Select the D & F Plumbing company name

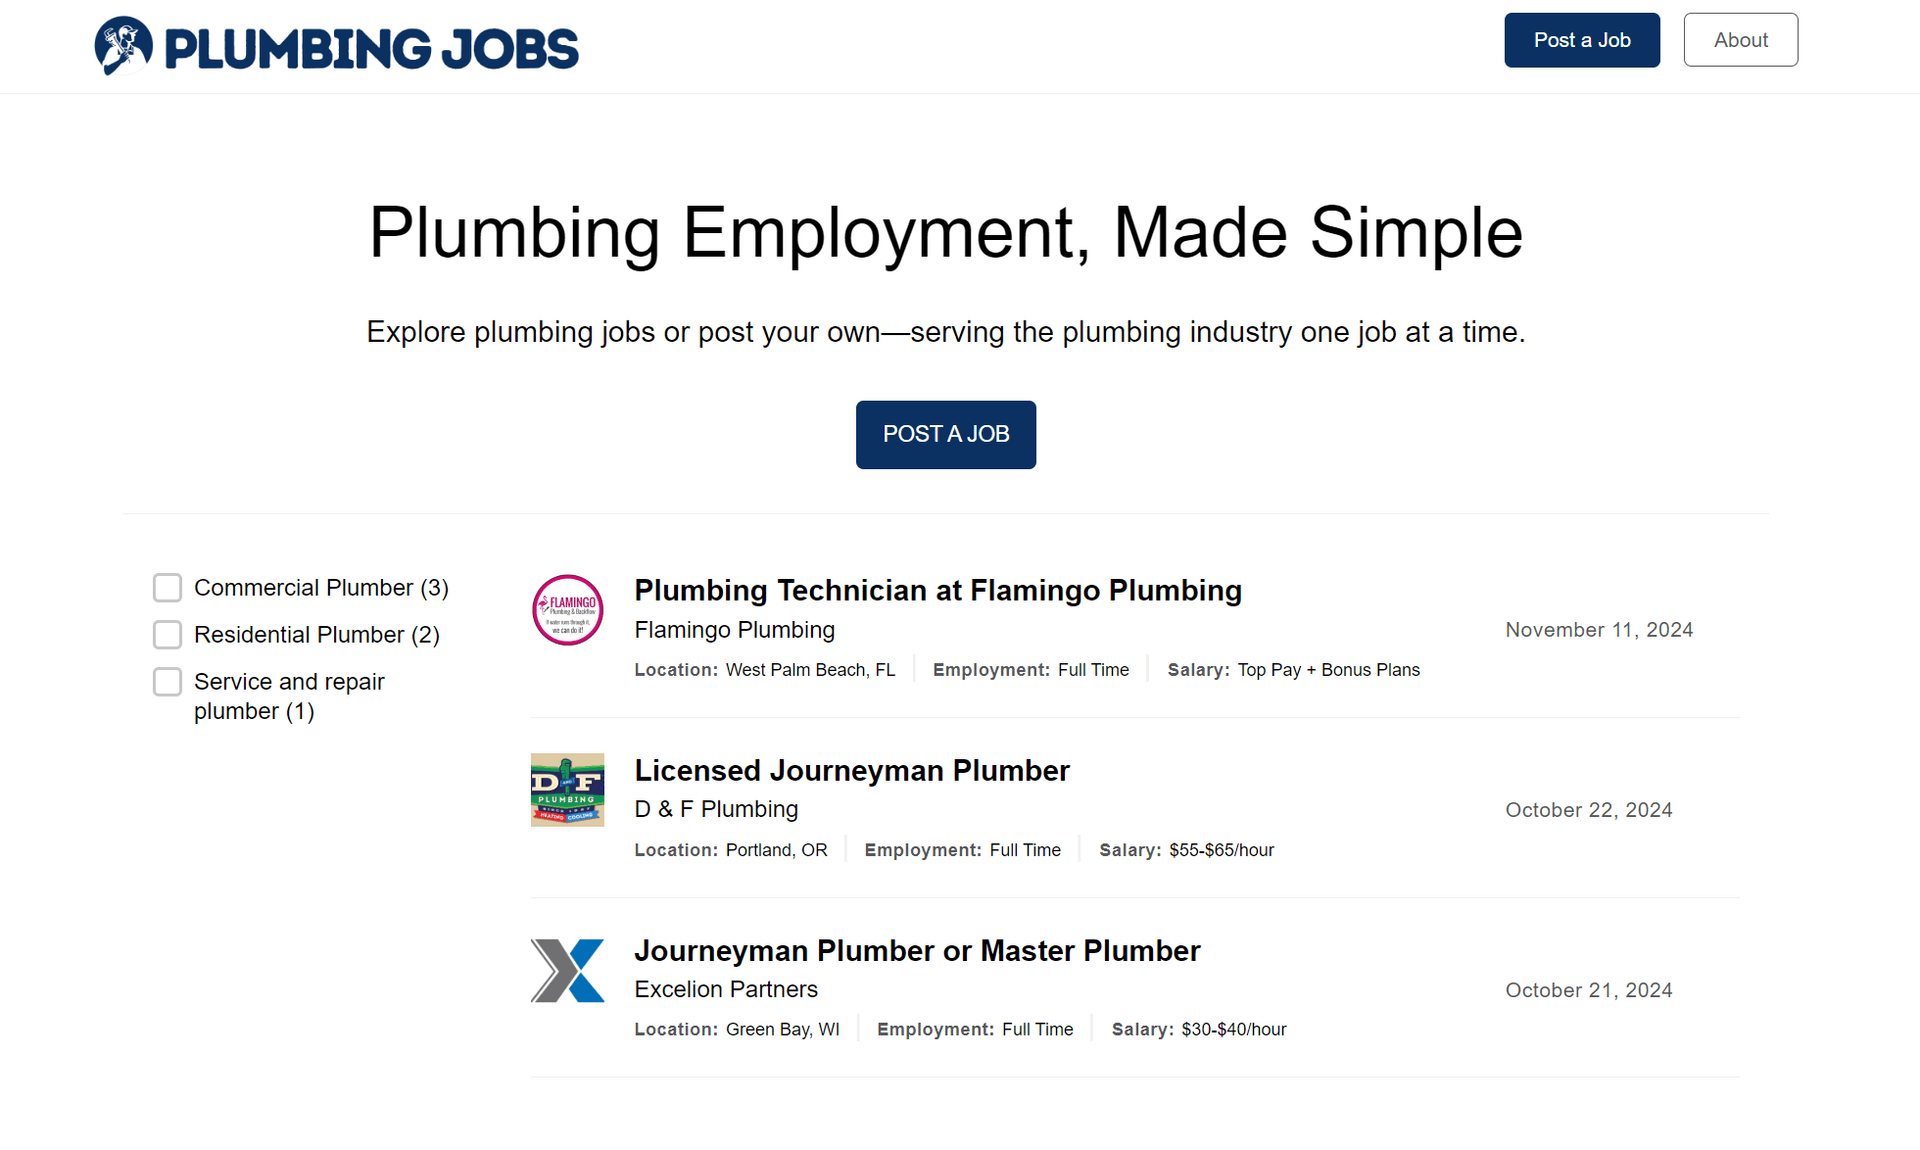(x=716, y=809)
